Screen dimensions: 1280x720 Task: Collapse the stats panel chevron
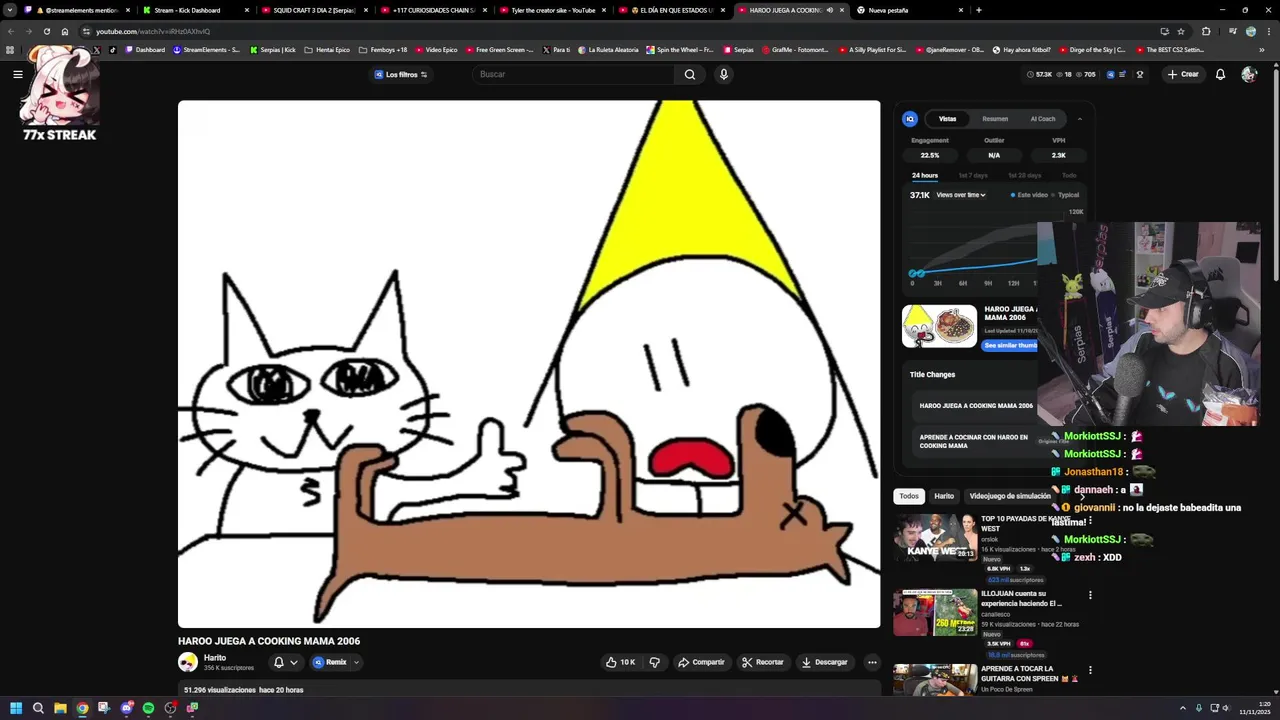point(1079,119)
